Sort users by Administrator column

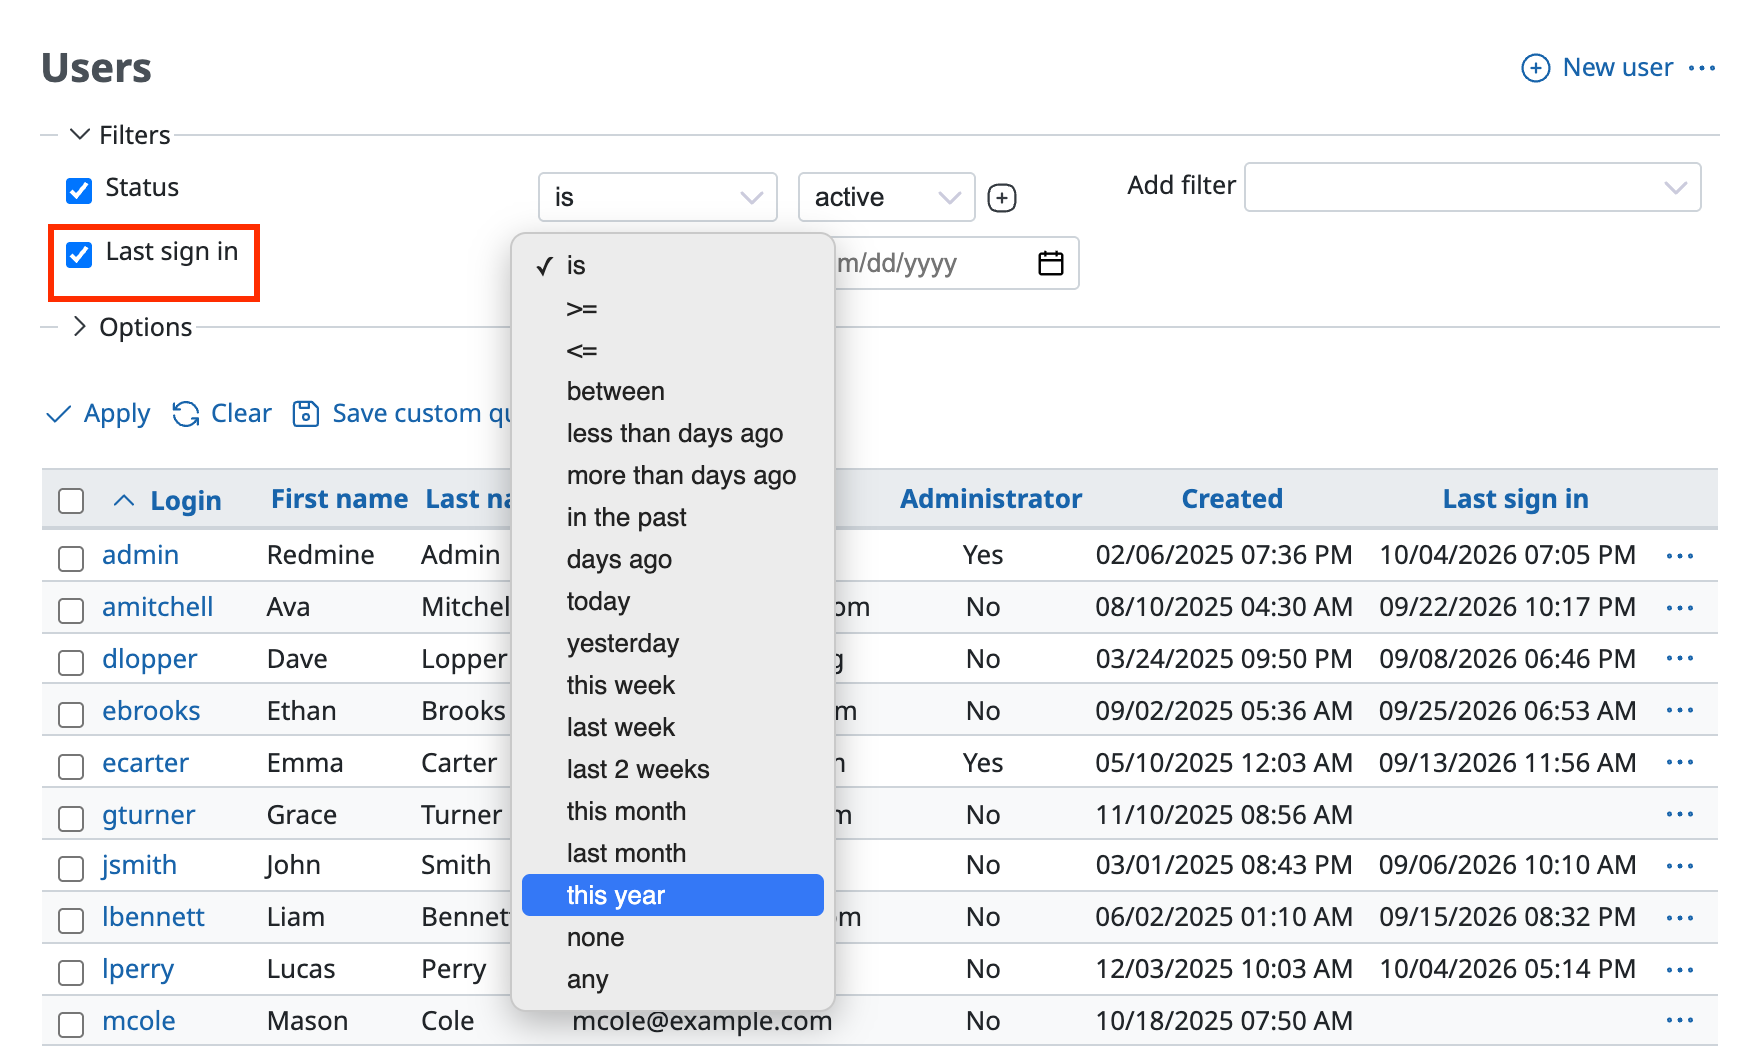(x=991, y=499)
